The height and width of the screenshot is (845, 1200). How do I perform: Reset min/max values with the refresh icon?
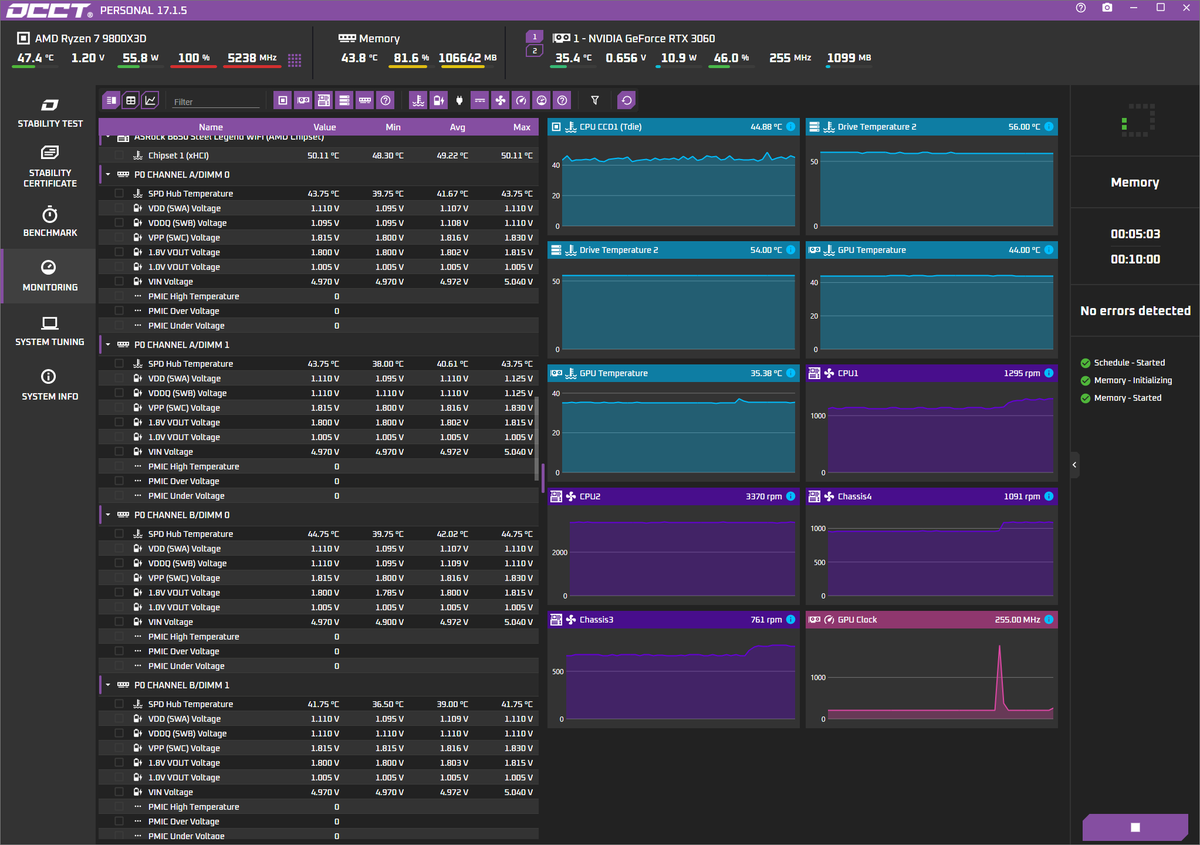[626, 100]
